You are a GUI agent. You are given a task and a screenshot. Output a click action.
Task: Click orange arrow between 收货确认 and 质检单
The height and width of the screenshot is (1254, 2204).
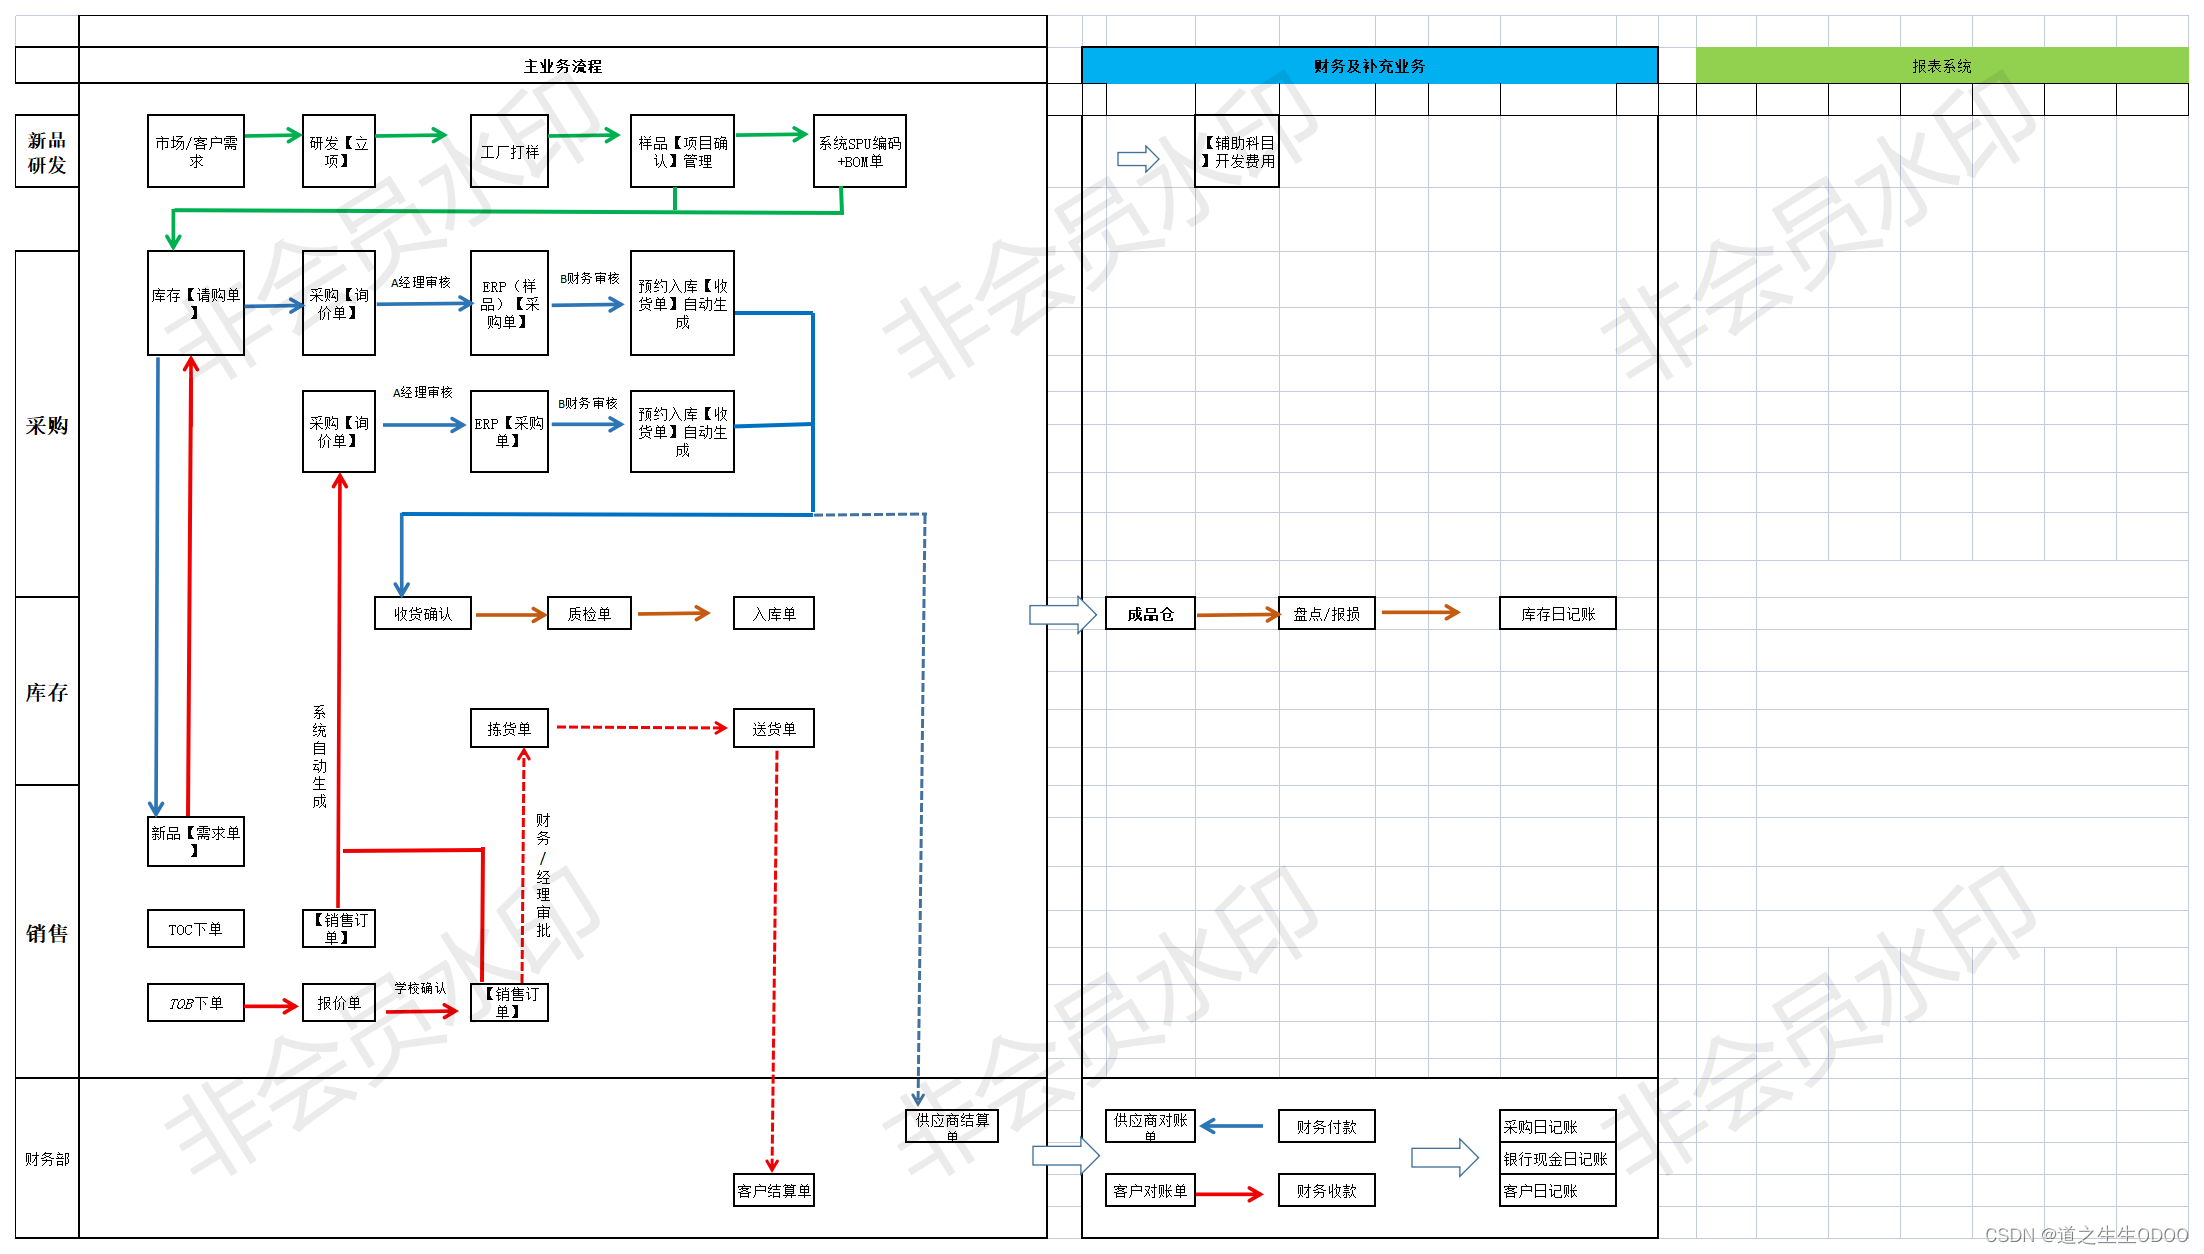pos(510,615)
